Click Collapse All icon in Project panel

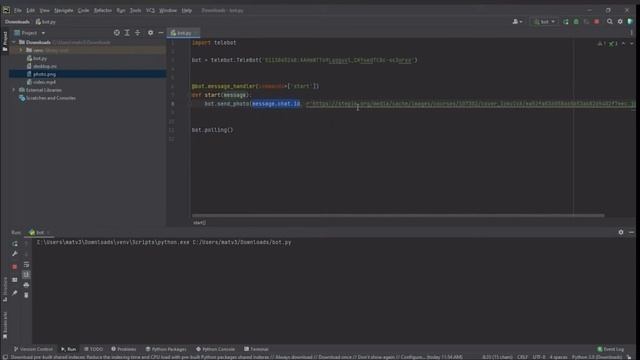[138, 33]
